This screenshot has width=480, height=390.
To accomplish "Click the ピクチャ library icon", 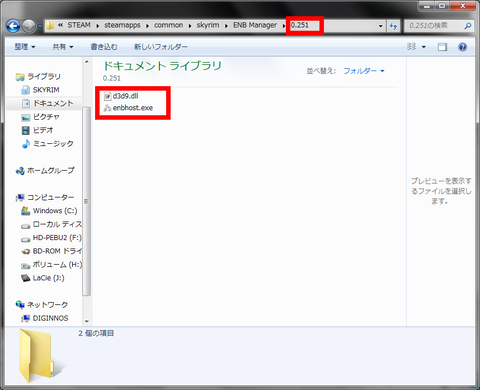I will 26,117.
